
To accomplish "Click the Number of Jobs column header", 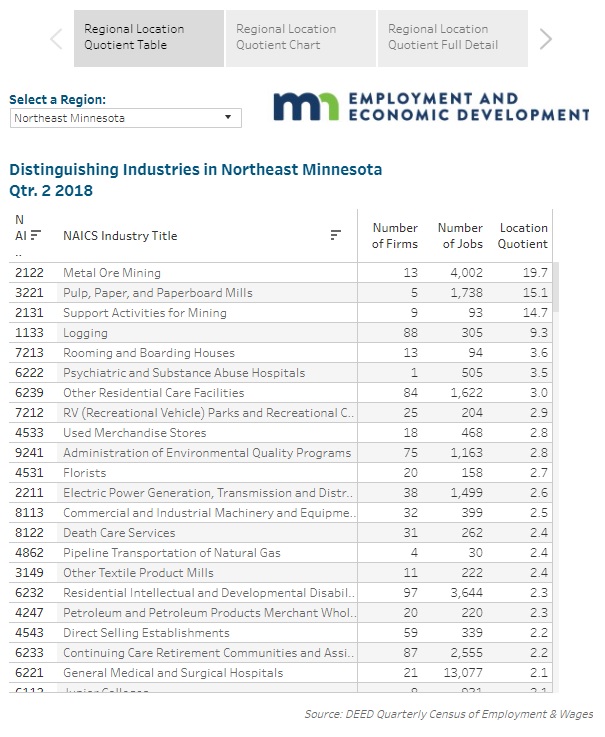I will point(460,236).
